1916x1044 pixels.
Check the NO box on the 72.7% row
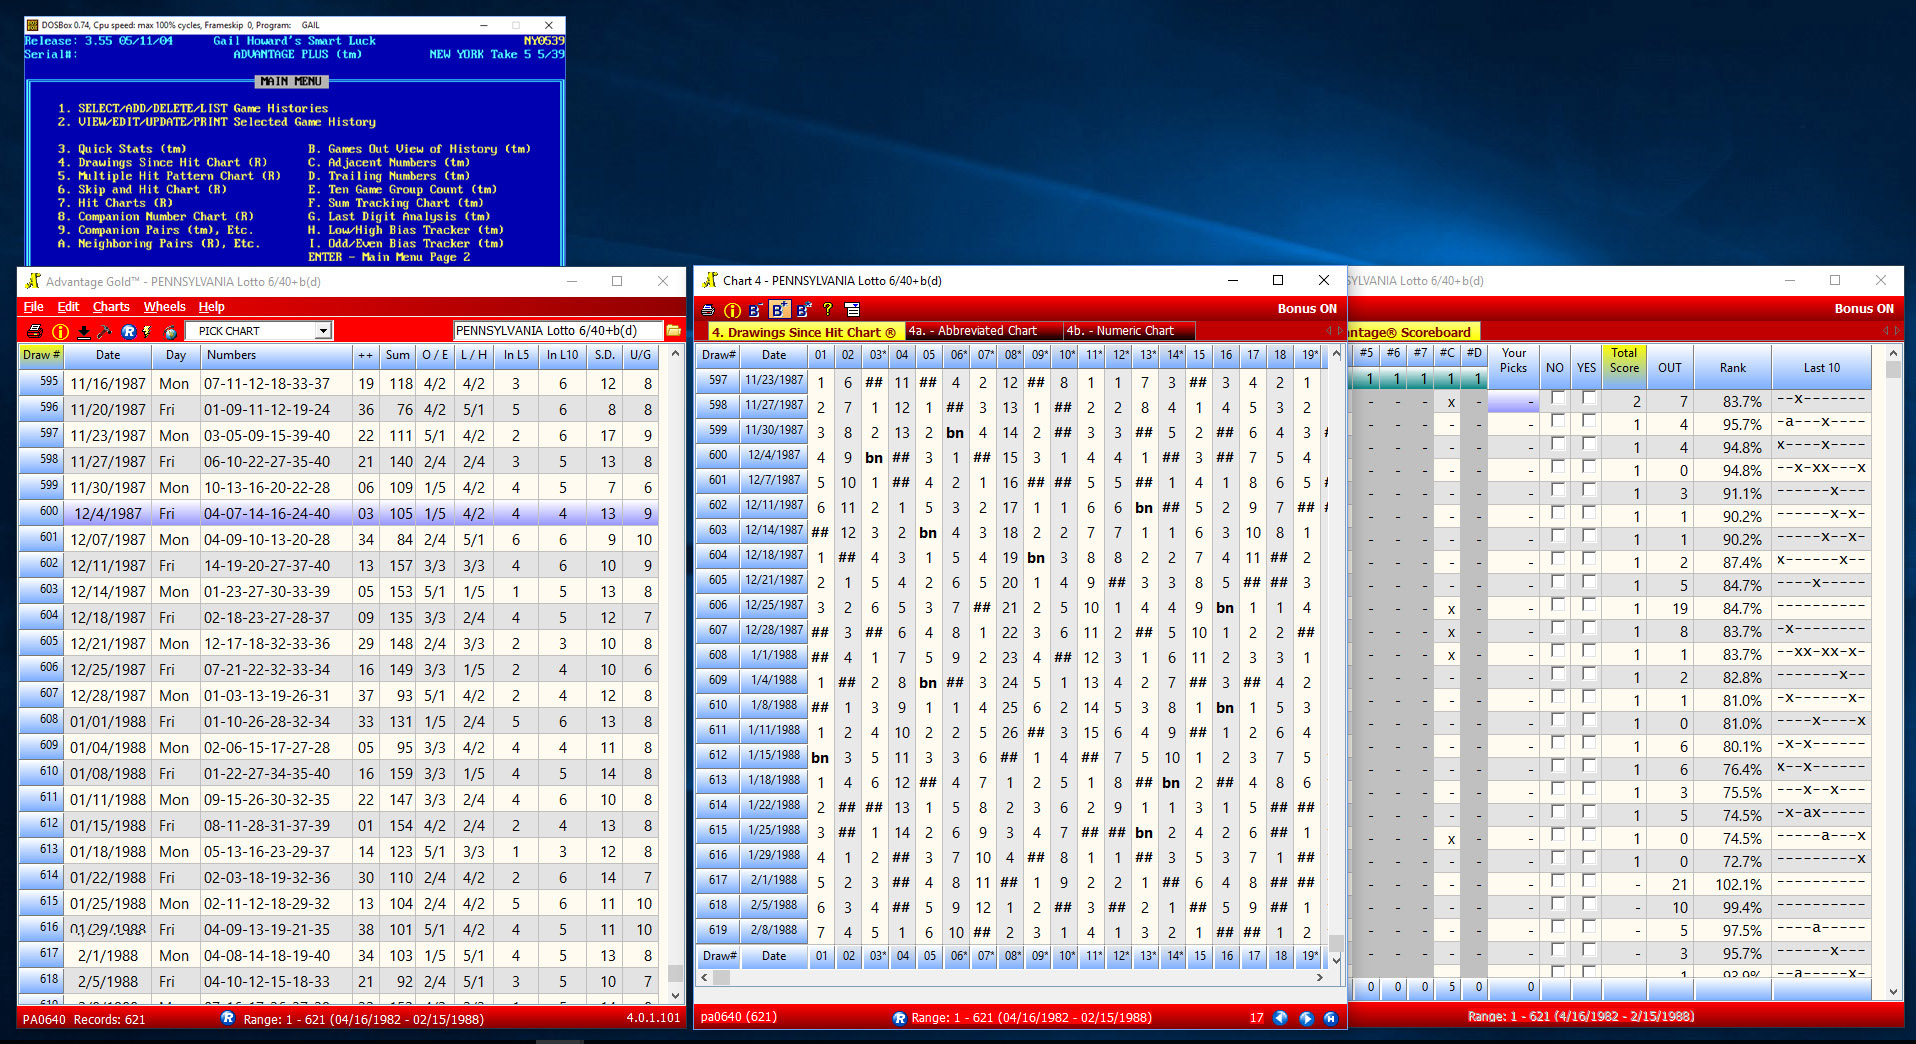1557,858
